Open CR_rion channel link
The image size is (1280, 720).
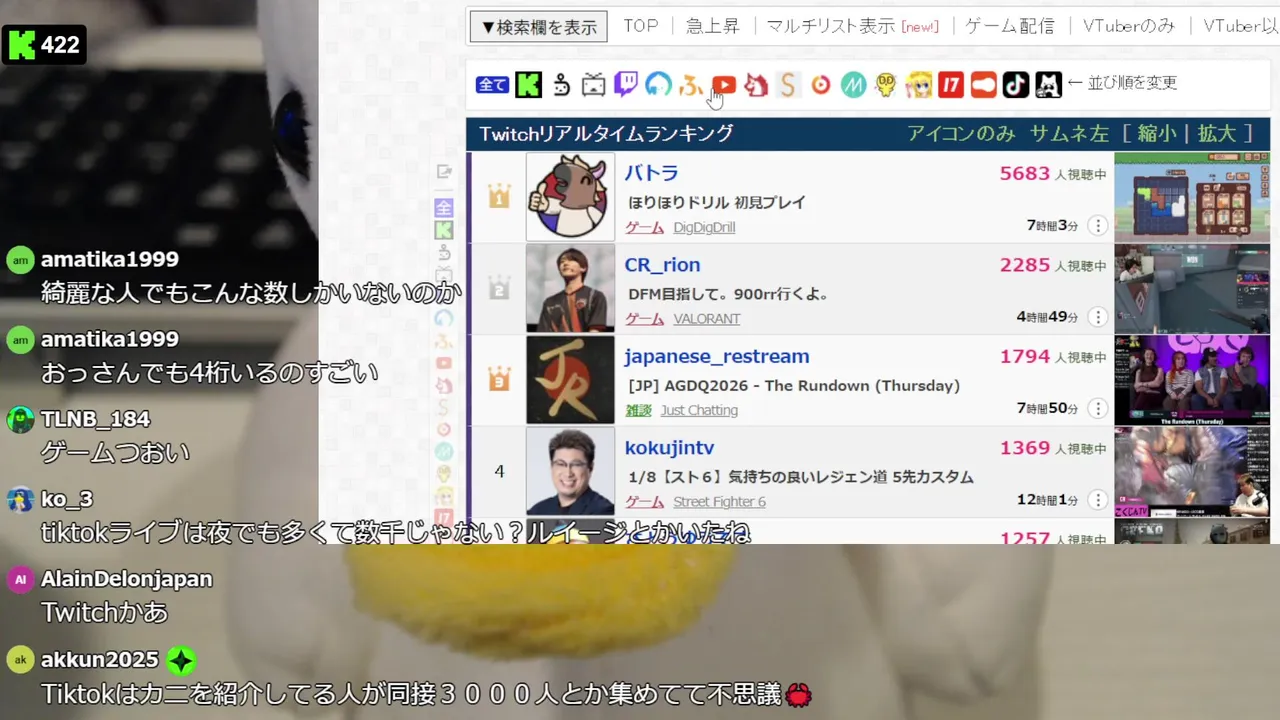[x=662, y=265]
